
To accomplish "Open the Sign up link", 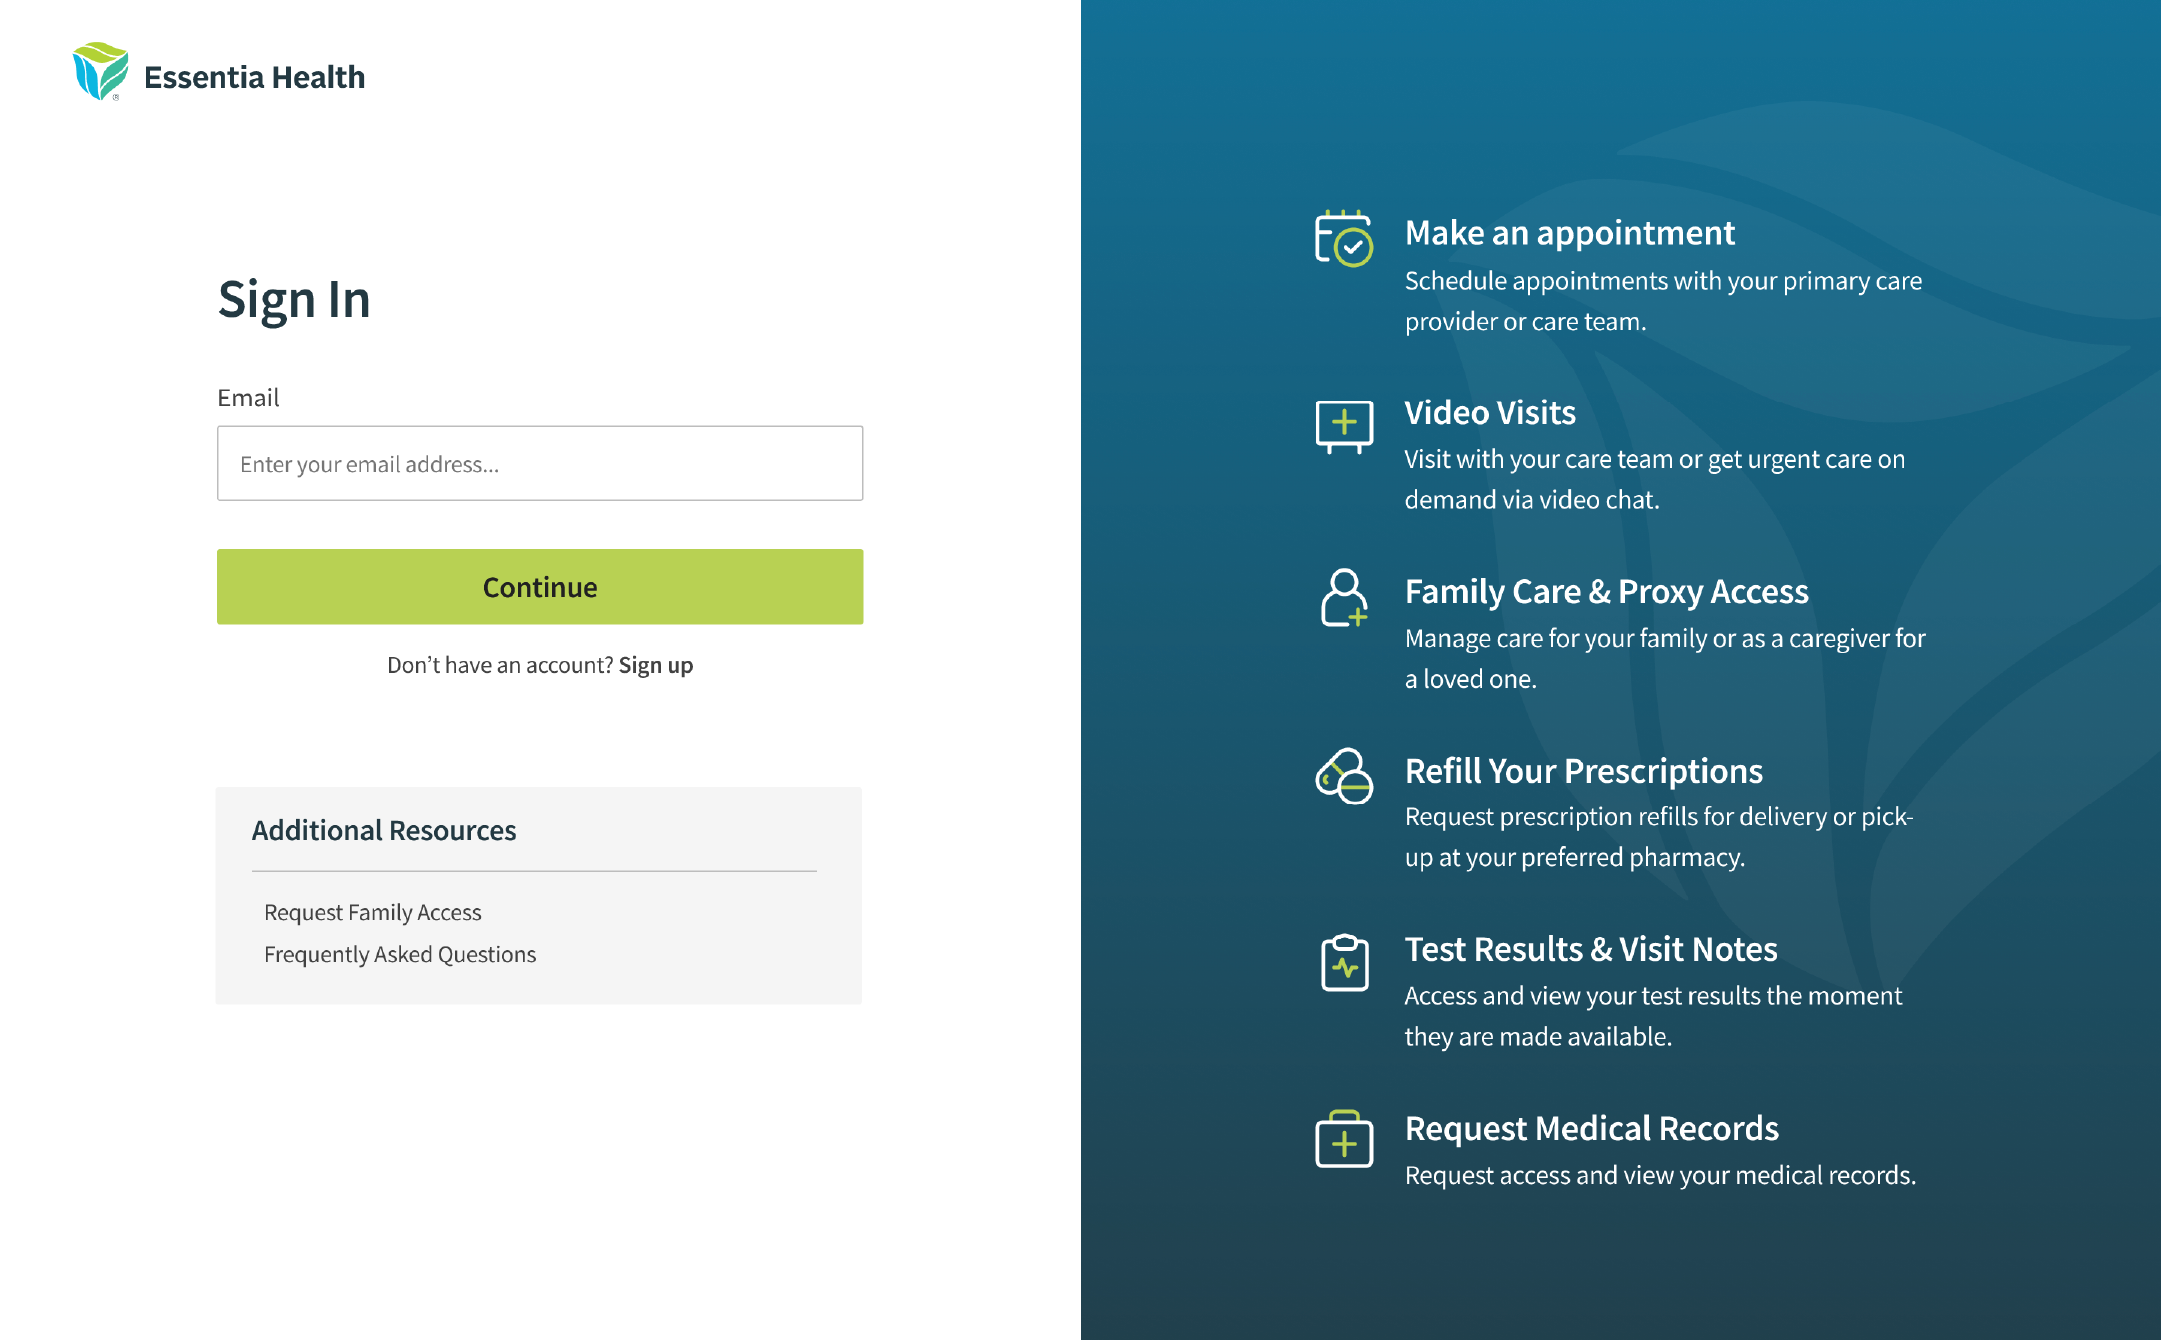I will click(x=656, y=665).
